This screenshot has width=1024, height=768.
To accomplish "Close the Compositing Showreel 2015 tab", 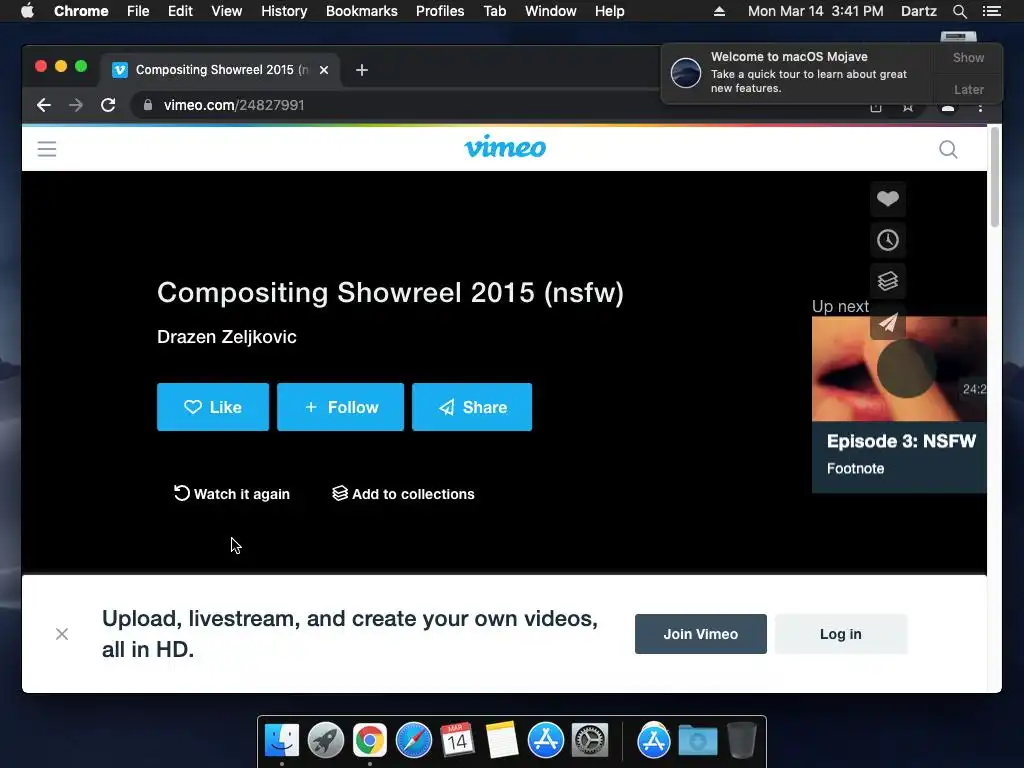I will 324,70.
